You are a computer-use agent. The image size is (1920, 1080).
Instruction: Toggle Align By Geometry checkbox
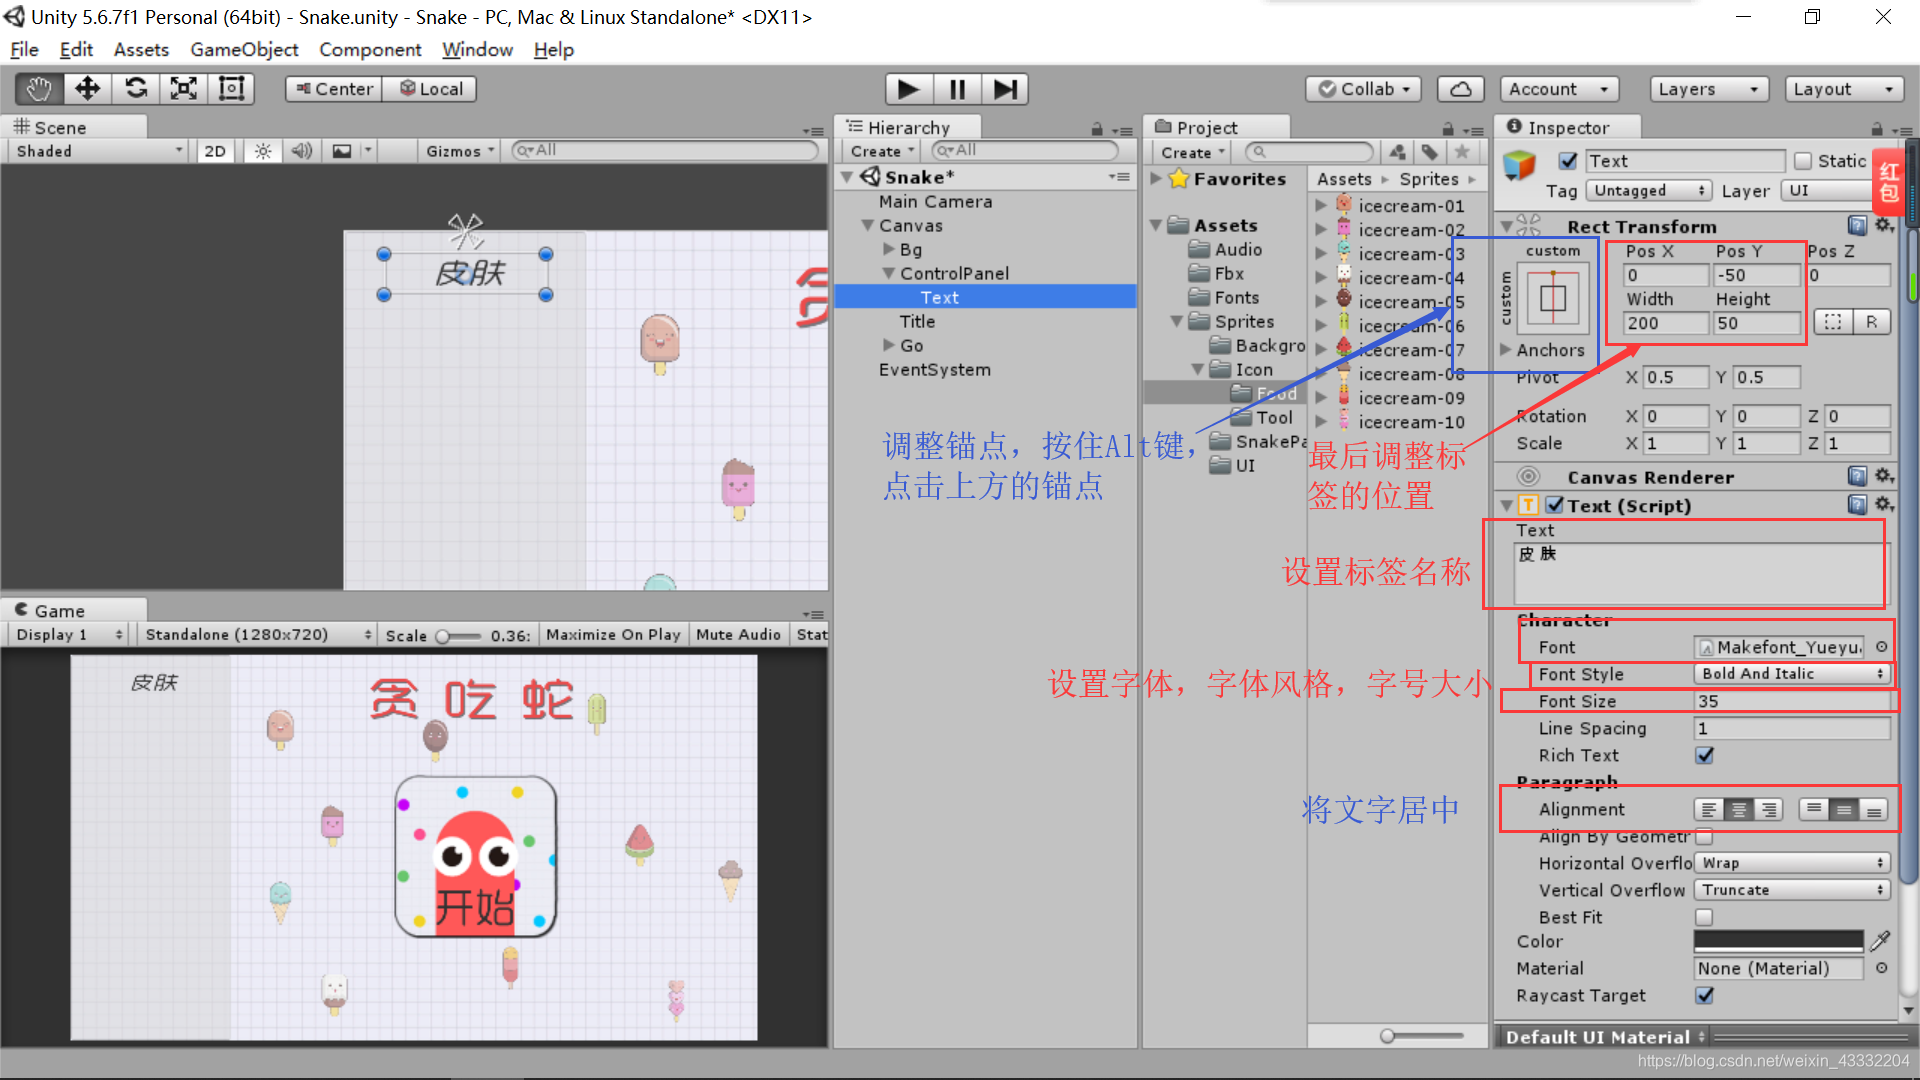coord(1705,836)
